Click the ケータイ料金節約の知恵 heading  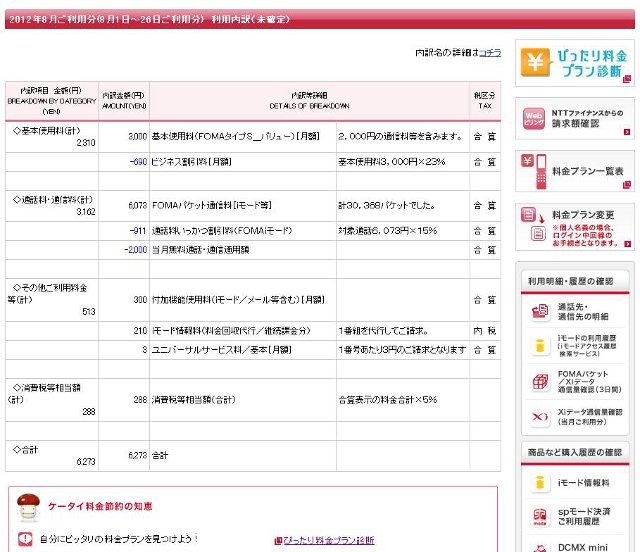click(100, 506)
